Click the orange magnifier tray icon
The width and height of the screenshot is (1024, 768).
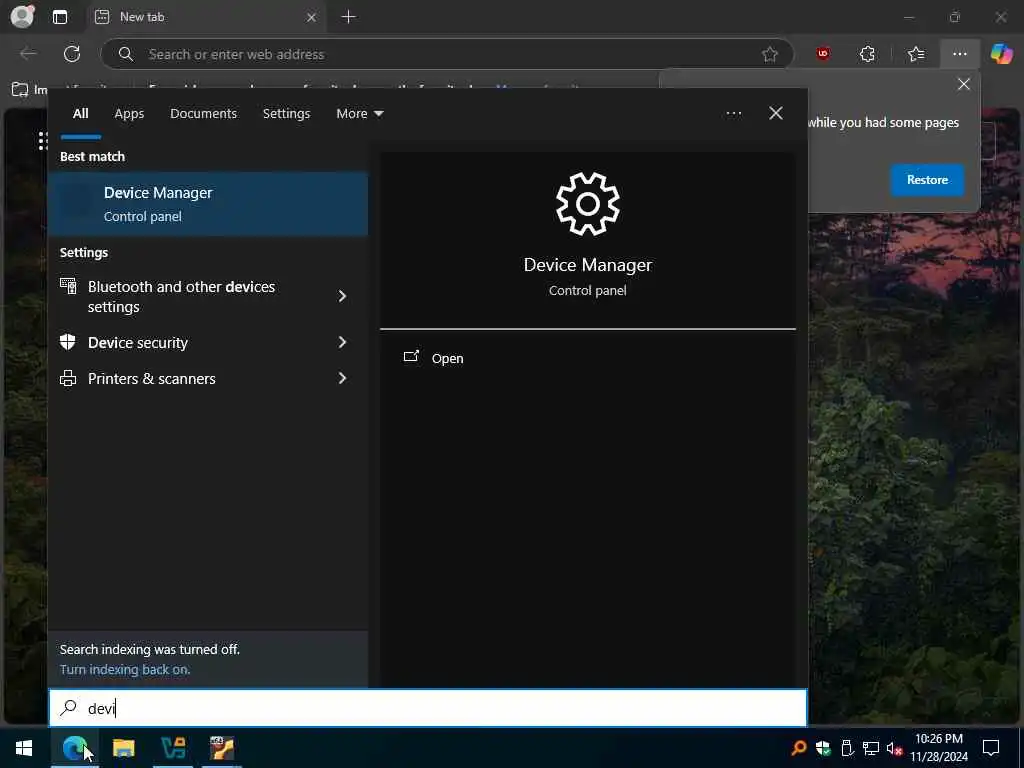[799, 748]
